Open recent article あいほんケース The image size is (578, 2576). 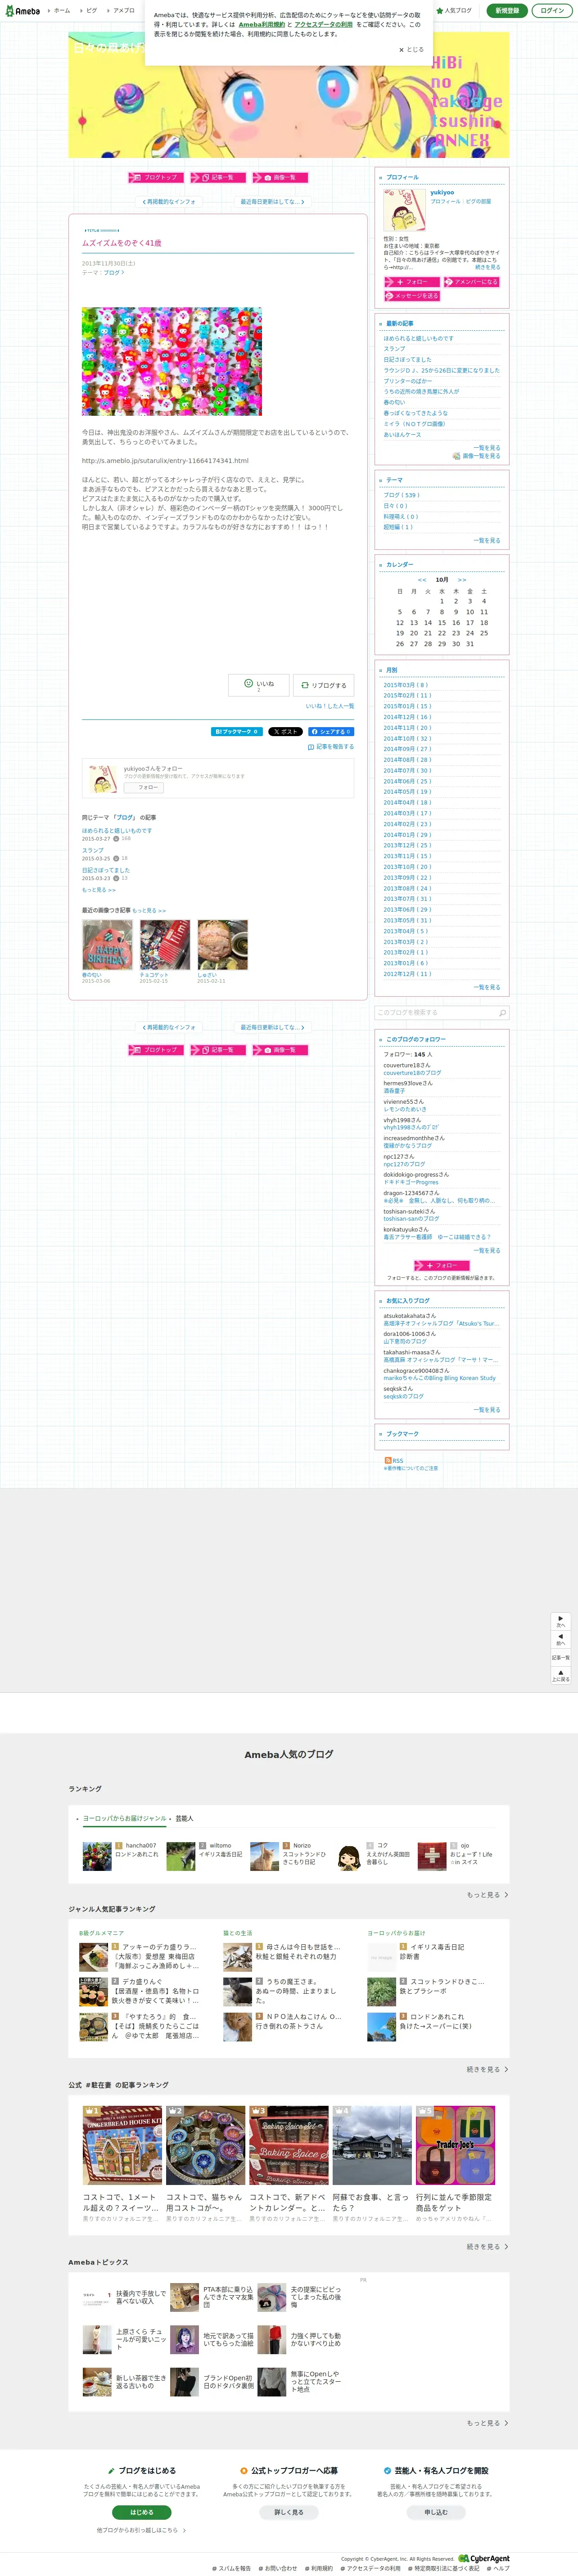pyautogui.click(x=403, y=434)
